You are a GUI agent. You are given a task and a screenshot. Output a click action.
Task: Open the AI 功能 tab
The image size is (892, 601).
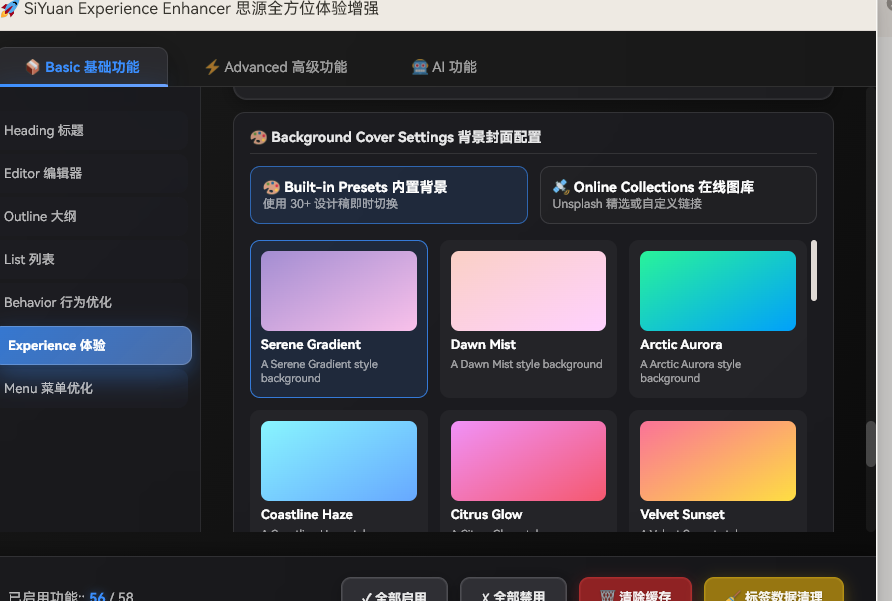click(444, 67)
